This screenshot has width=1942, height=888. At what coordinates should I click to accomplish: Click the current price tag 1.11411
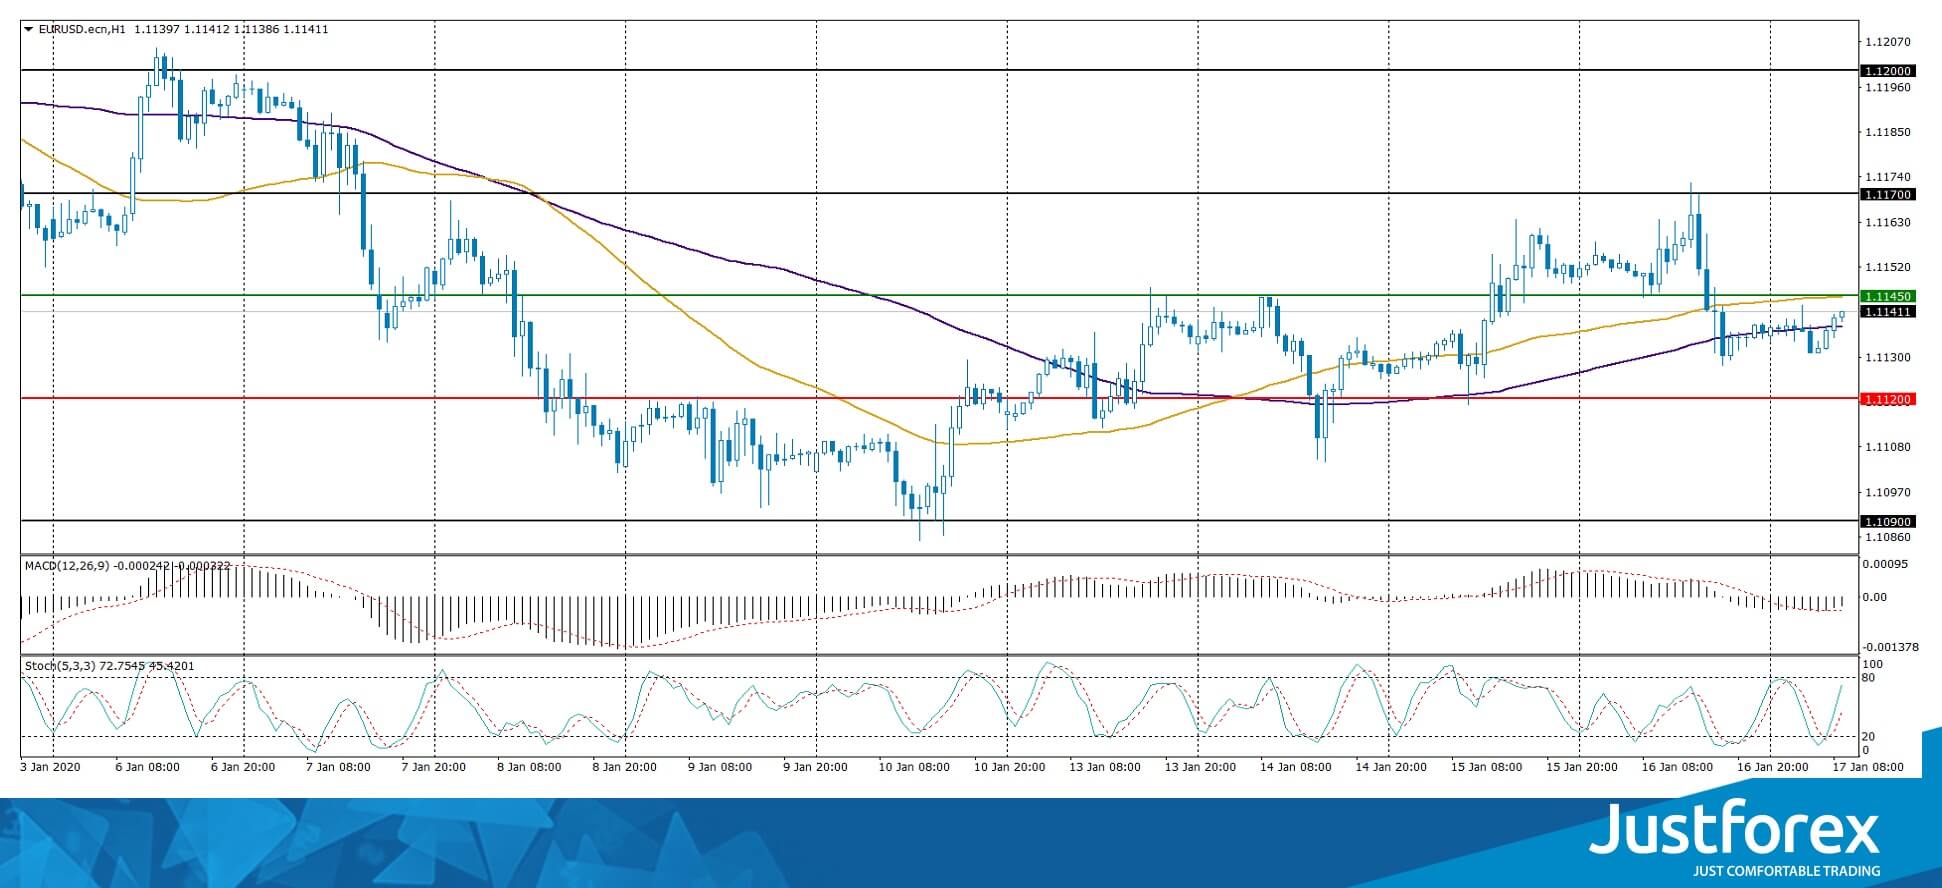[1886, 312]
